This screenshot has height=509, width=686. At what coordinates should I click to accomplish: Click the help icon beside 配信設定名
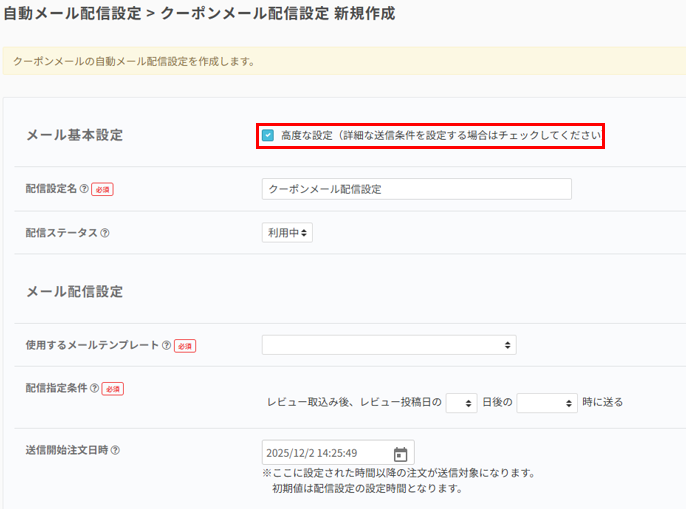click(x=83, y=189)
